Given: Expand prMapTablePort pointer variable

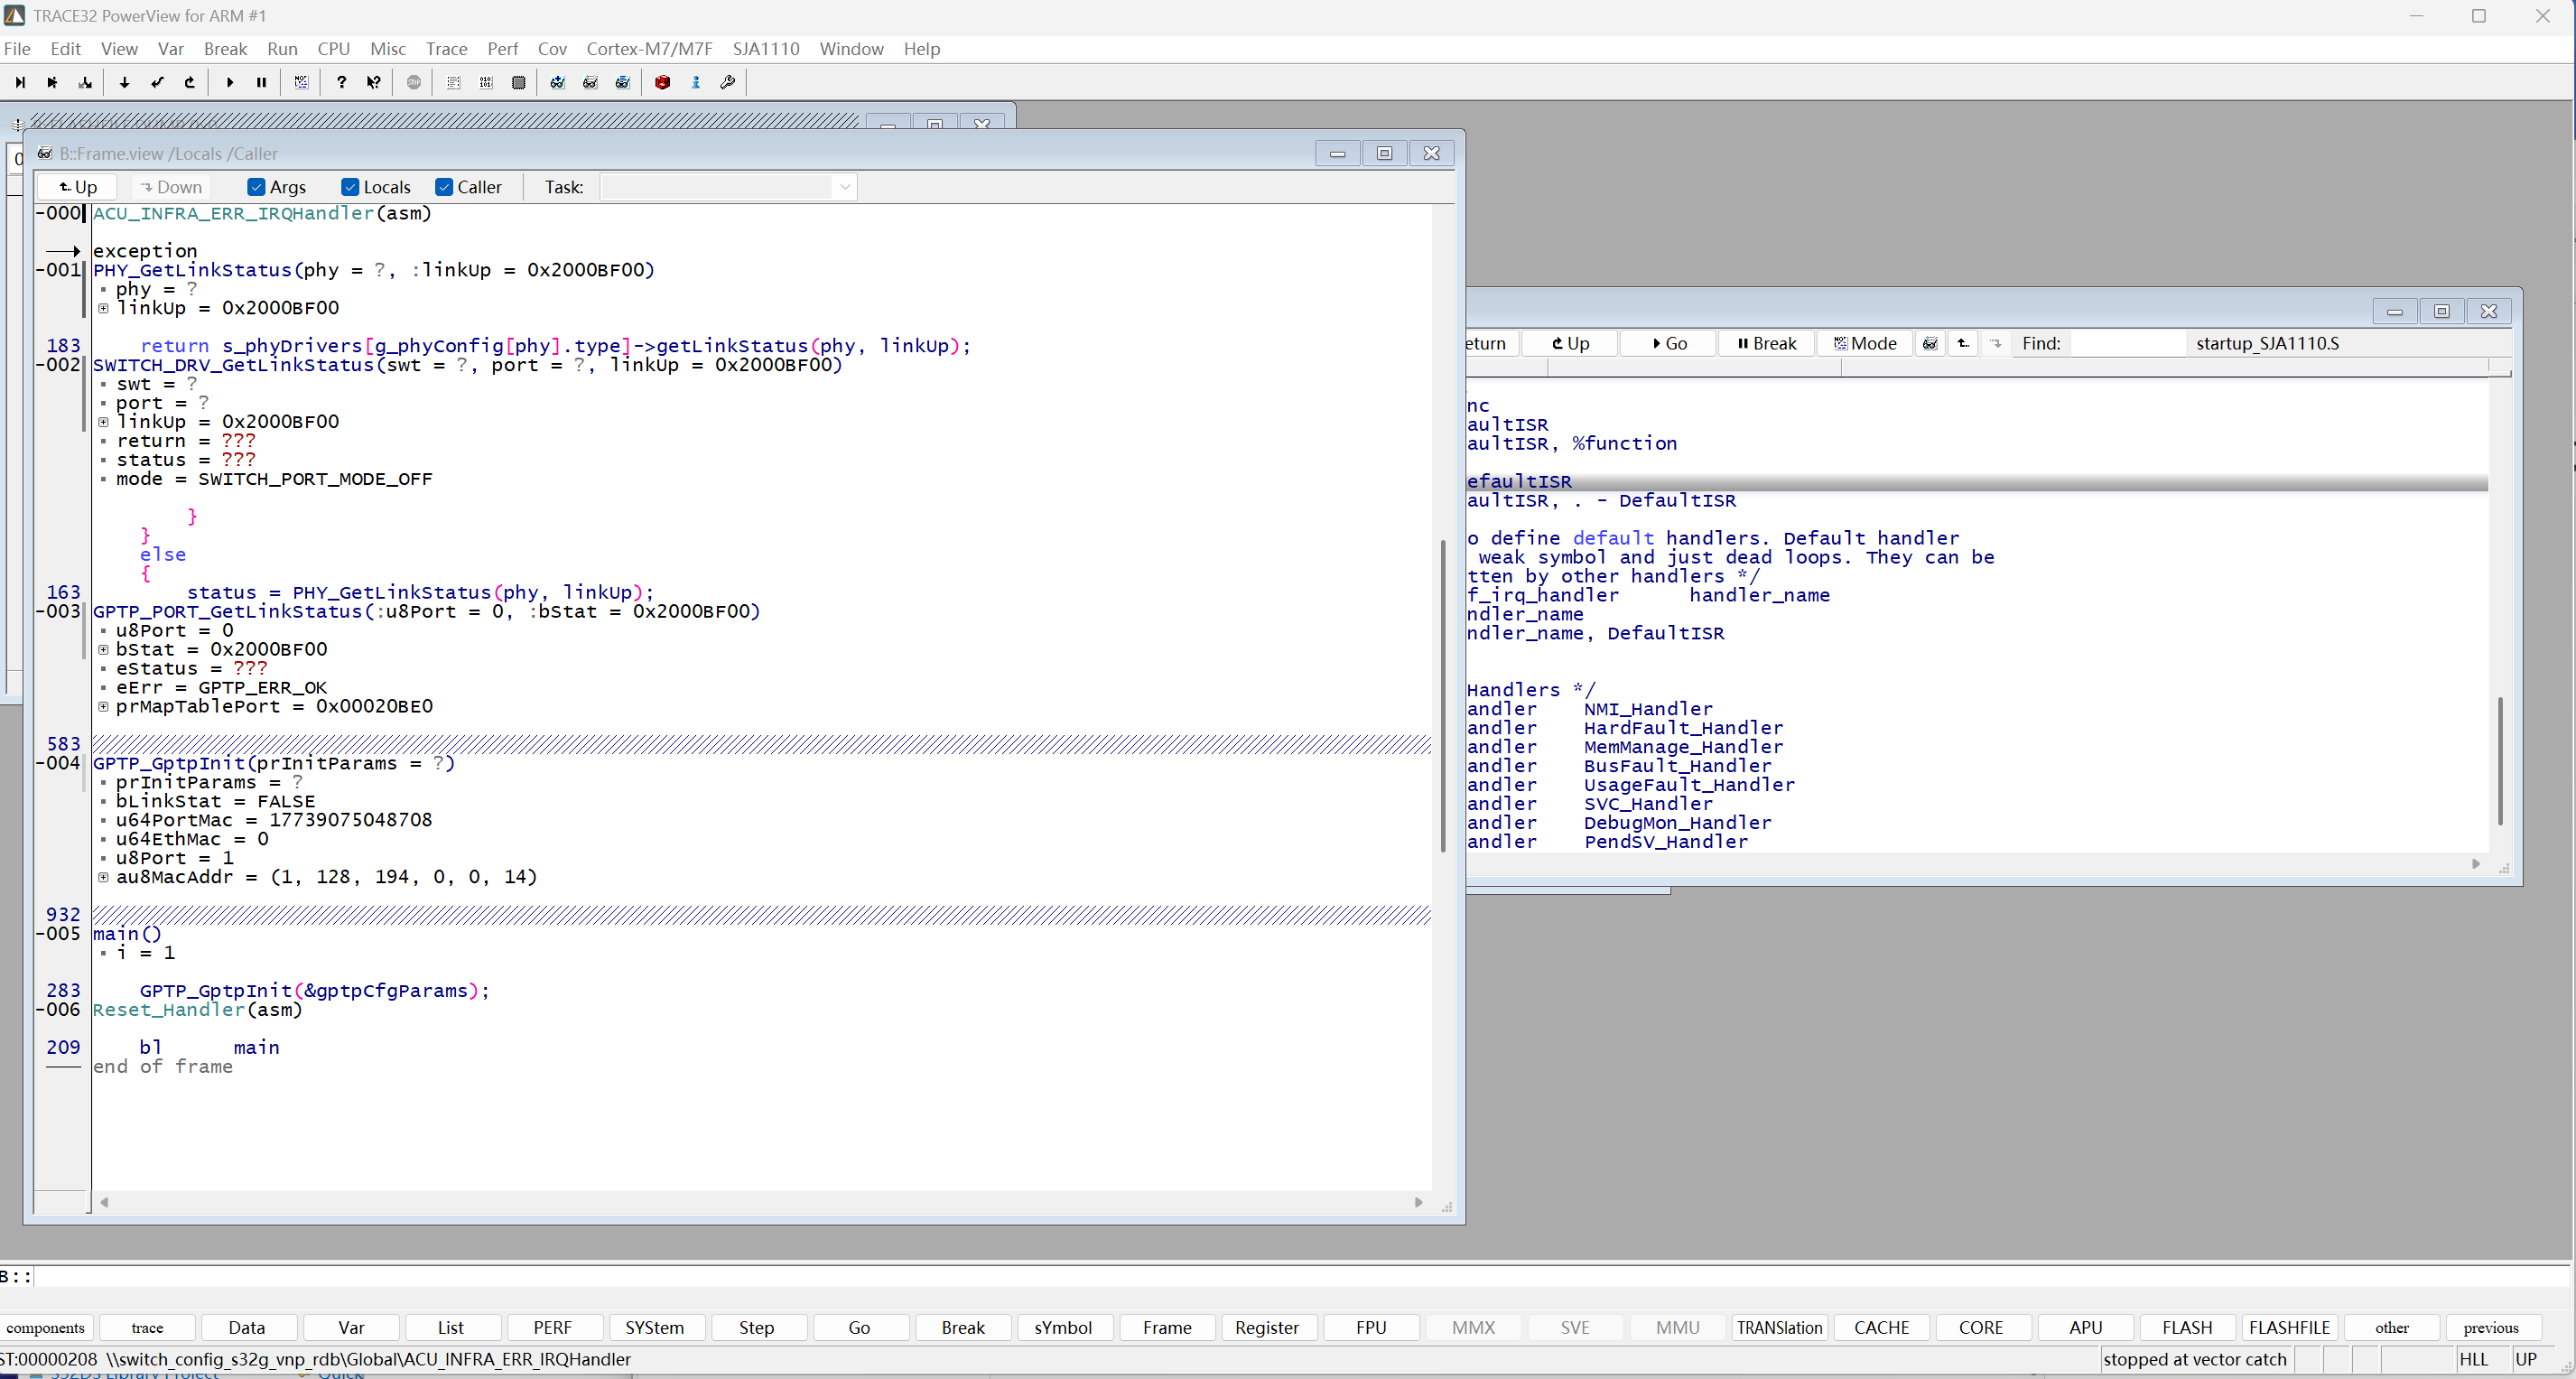Looking at the screenshot, I should tap(104, 706).
